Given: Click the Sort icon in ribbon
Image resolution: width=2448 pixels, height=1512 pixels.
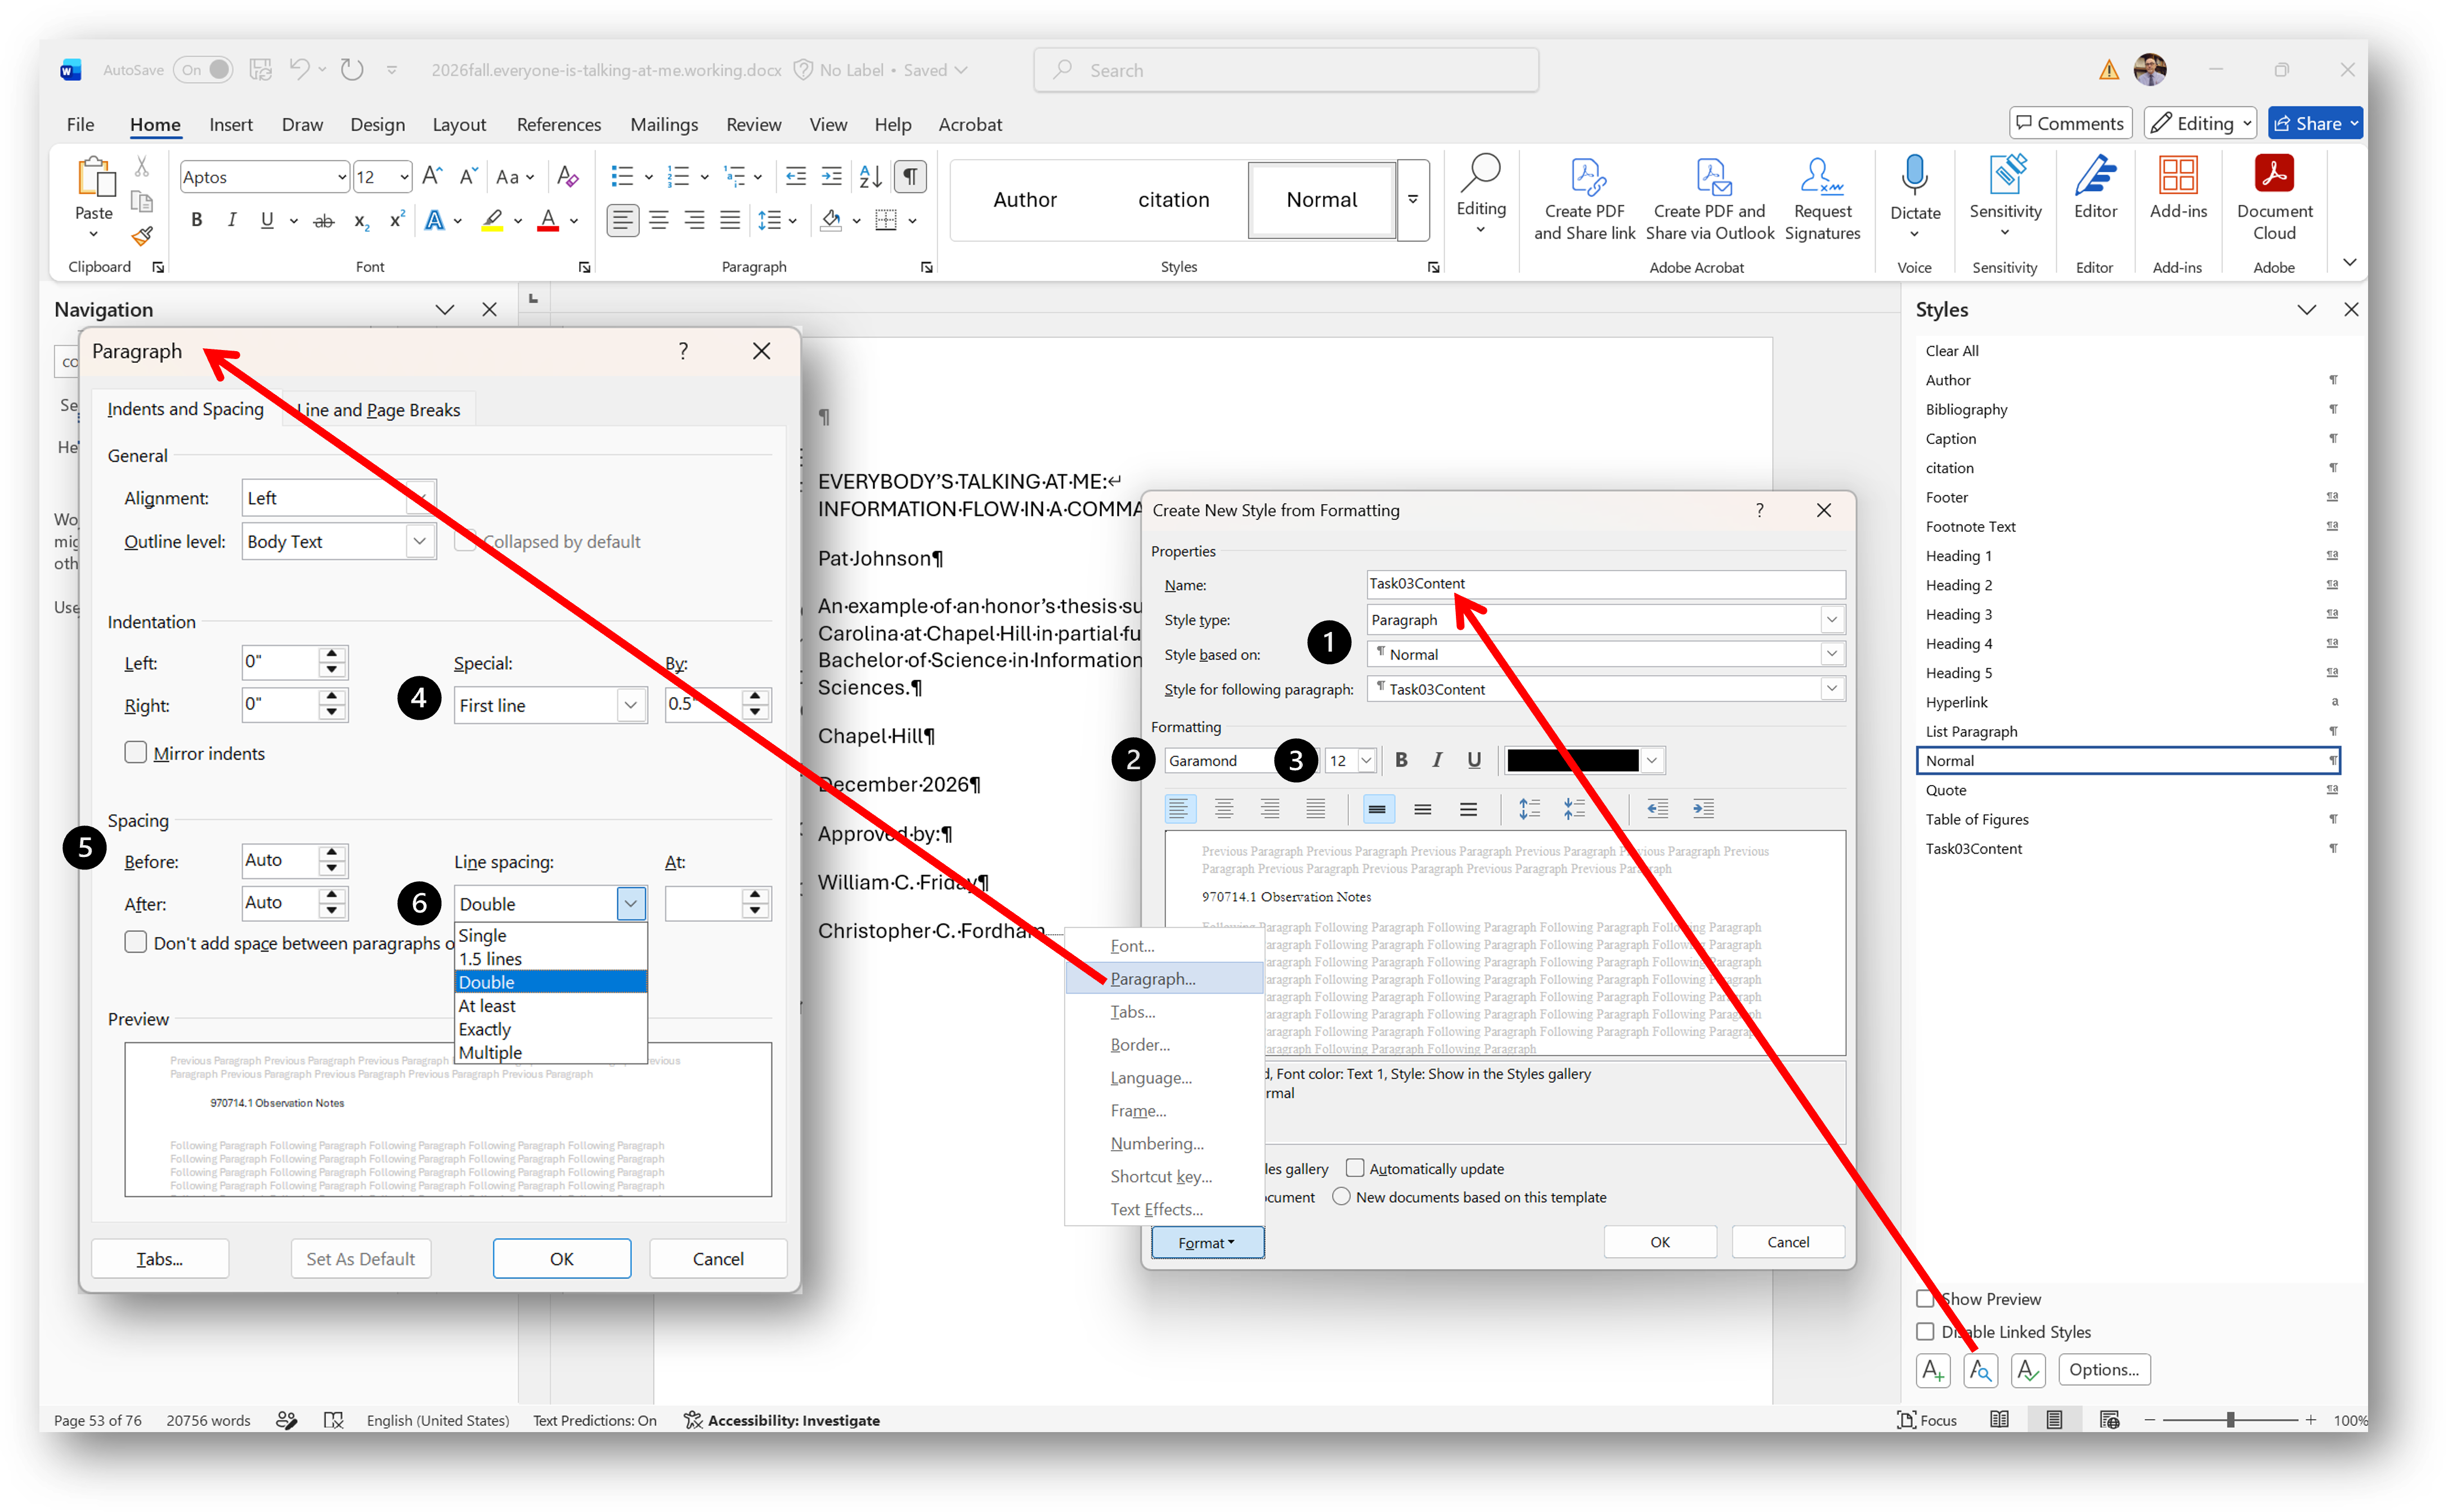Looking at the screenshot, I should coord(870,177).
